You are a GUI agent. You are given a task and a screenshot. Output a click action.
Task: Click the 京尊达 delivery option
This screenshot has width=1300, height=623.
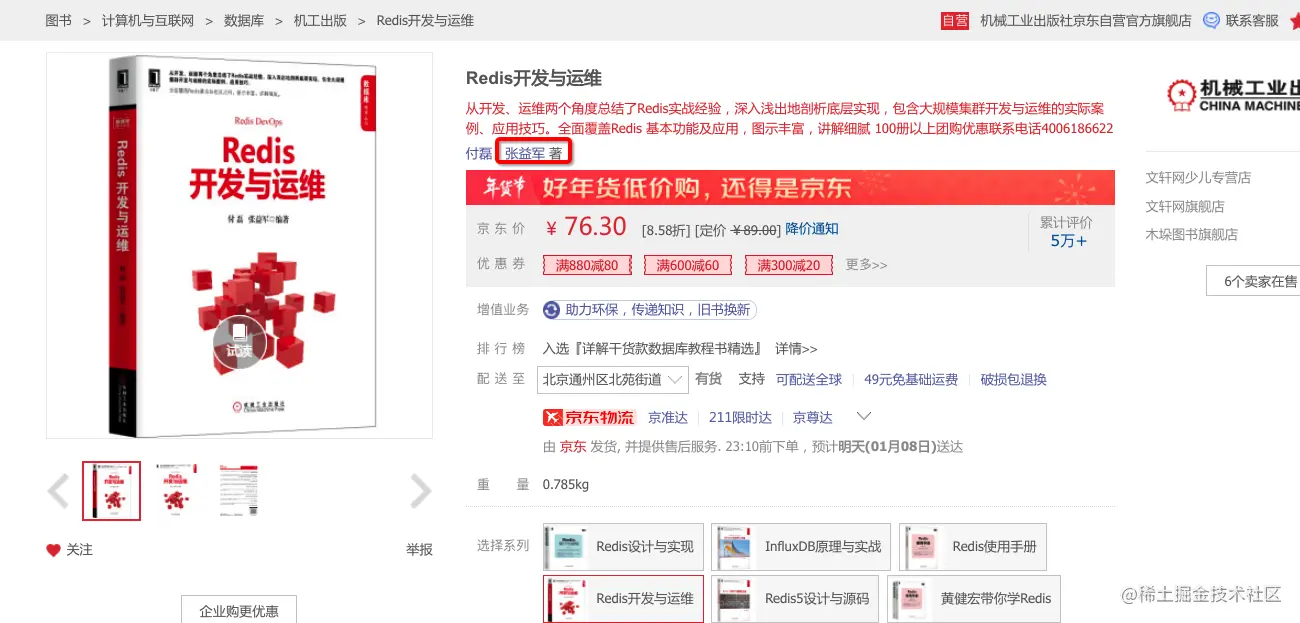[813, 417]
